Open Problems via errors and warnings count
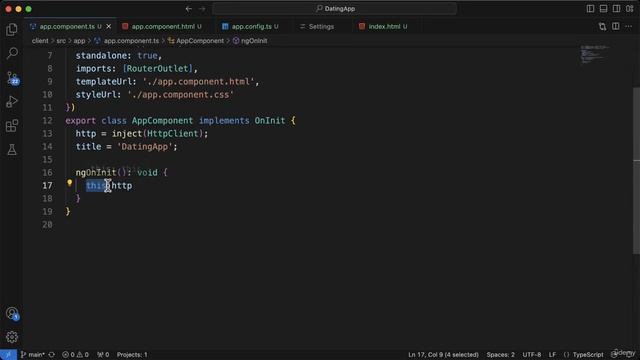Viewport: 640px width, 360px height. pos(76,355)
